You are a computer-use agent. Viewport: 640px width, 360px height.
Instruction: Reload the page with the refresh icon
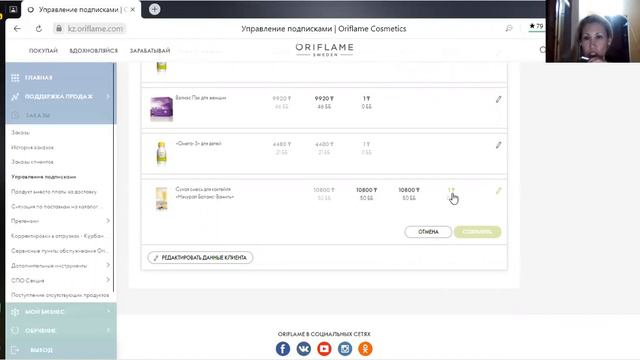39,29
